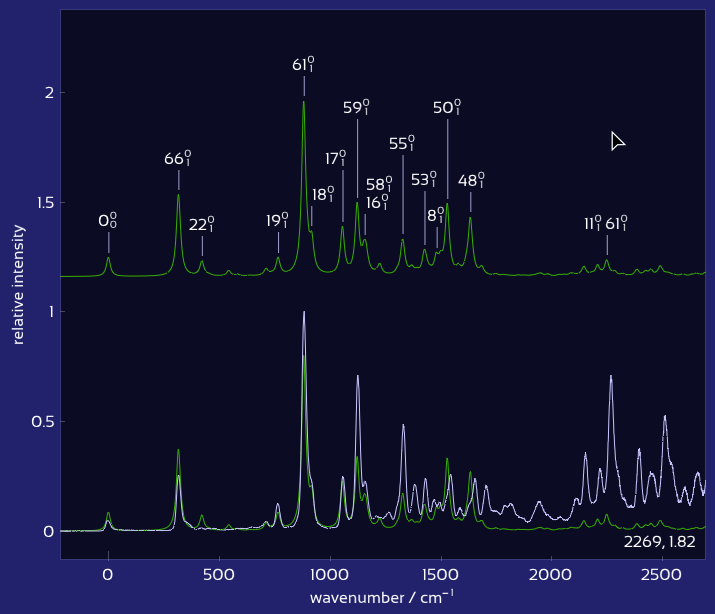Select the 17 peak annotation label

click(337, 159)
